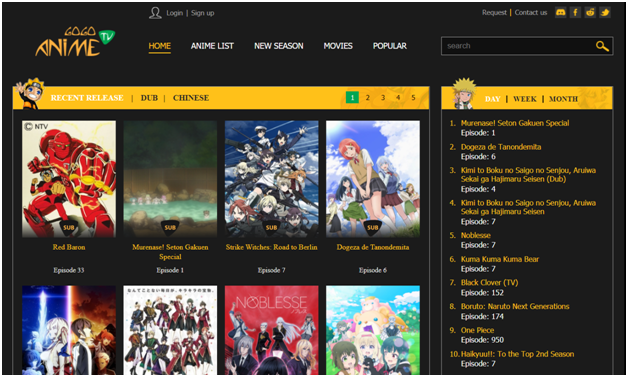
Task: Open the ANIME LIST menu item
Action: click(212, 46)
